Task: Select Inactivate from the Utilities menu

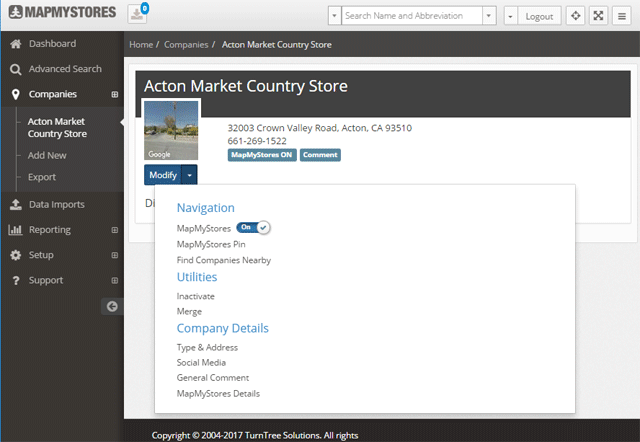Action: pyautogui.click(x=195, y=296)
